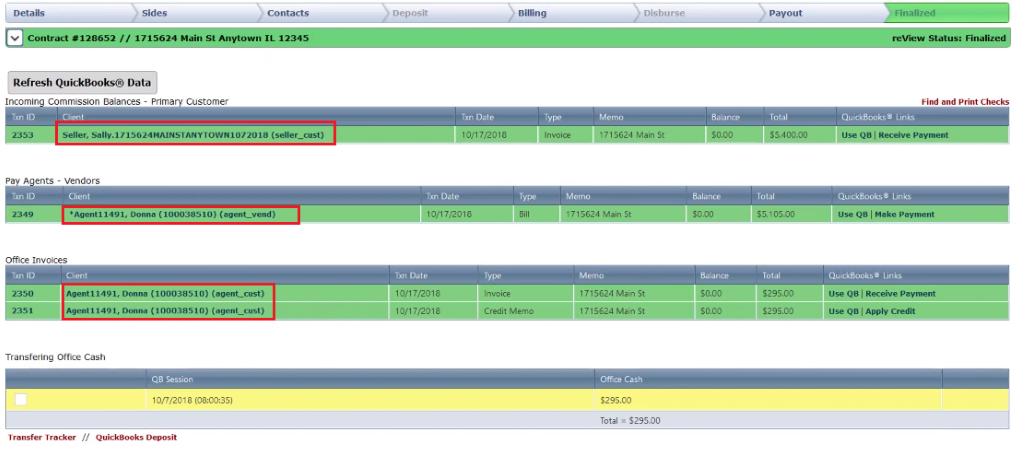Click Make Payment for bill 2349

pyautogui.click(x=904, y=214)
